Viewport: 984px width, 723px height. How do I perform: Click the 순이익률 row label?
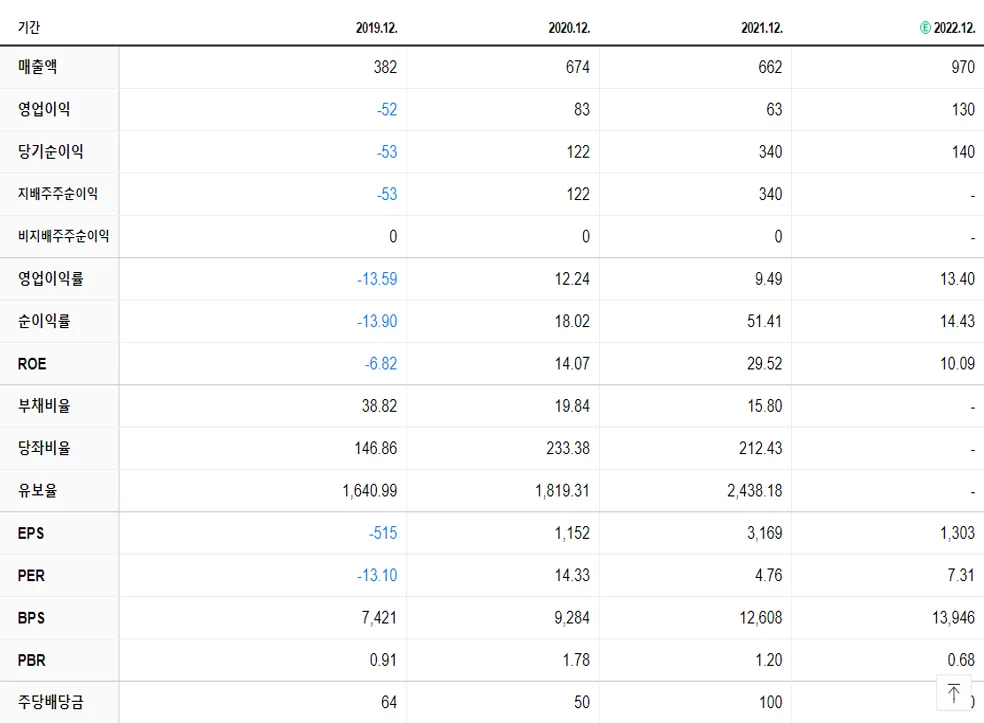click(44, 321)
